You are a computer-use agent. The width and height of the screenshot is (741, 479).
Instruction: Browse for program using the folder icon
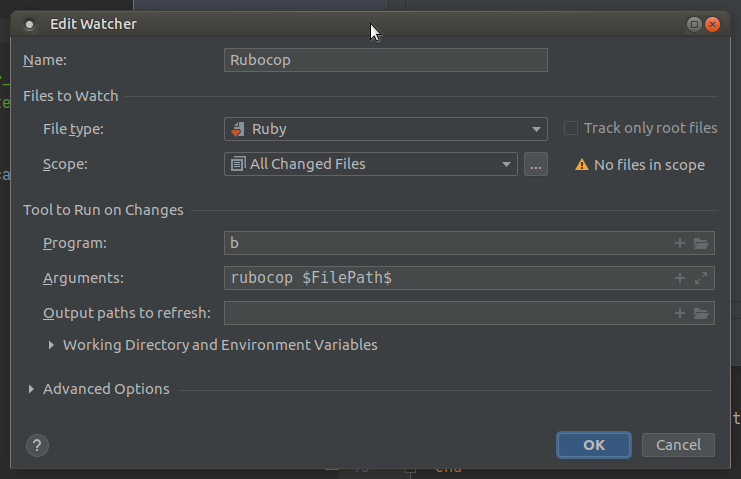[x=701, y=243]
